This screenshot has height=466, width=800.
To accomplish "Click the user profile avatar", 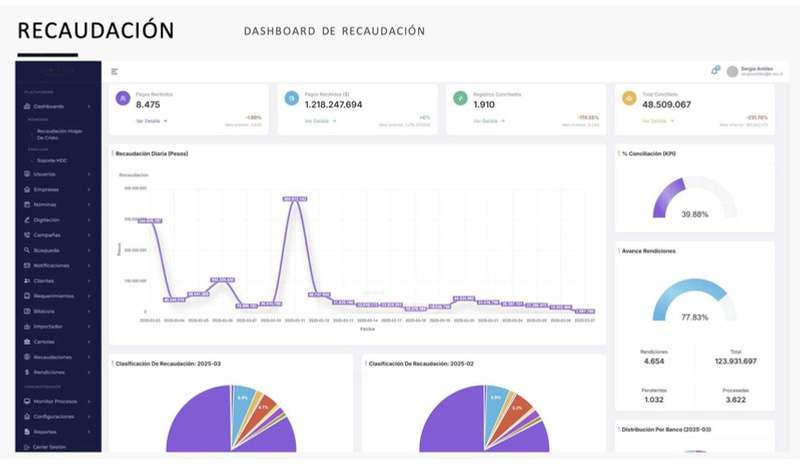I will 732,71.
